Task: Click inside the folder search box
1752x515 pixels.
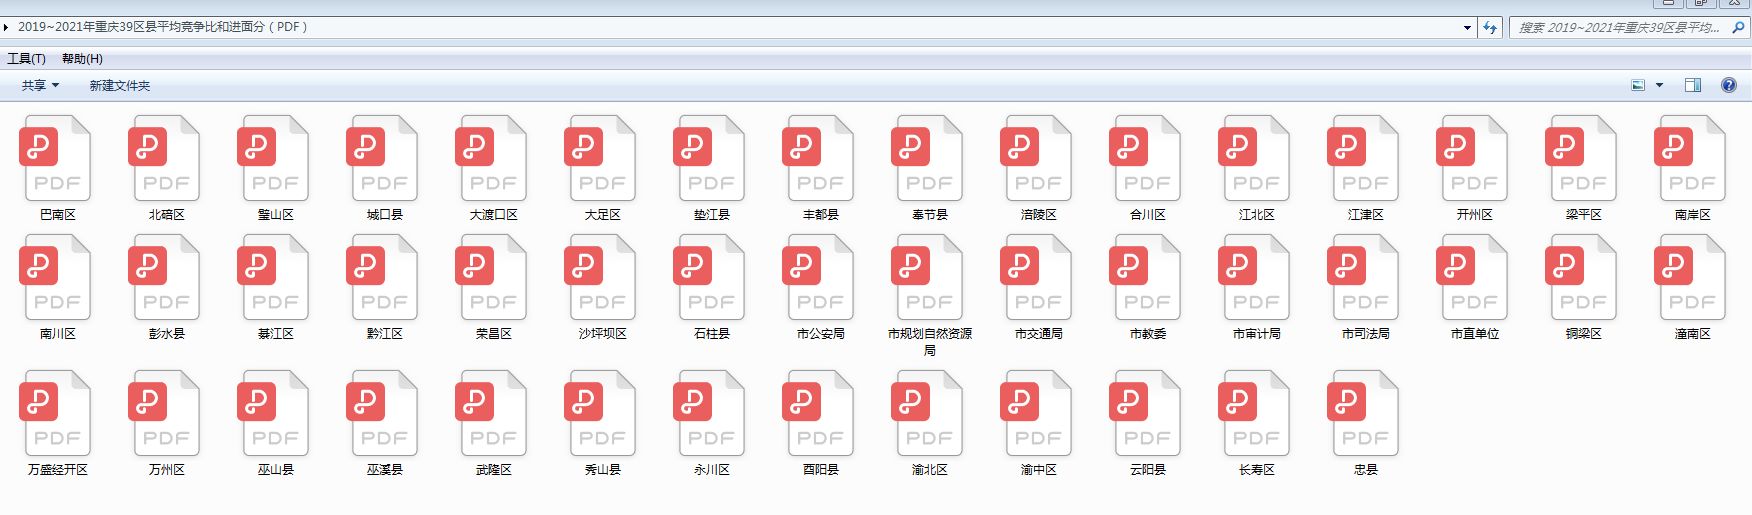Action: pos(1620,28)
